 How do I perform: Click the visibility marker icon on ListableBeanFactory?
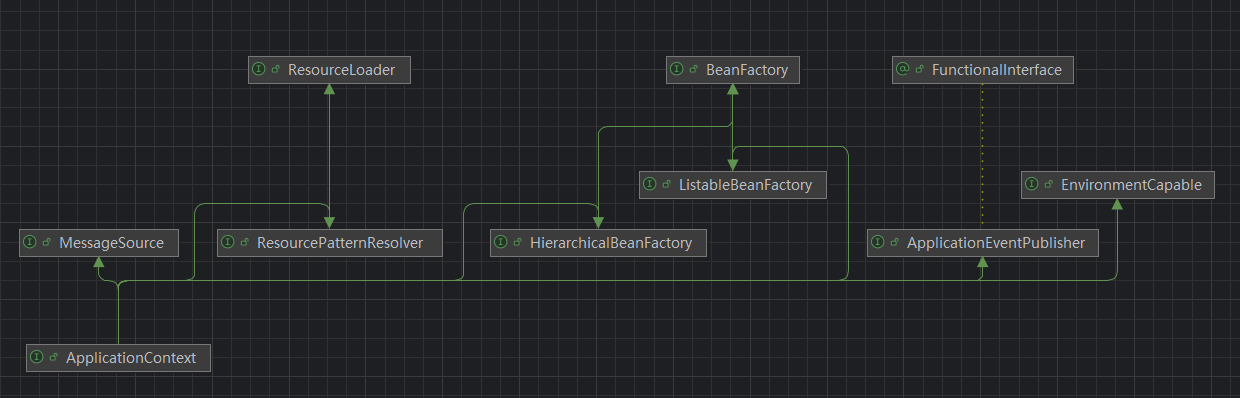point(666,185)
